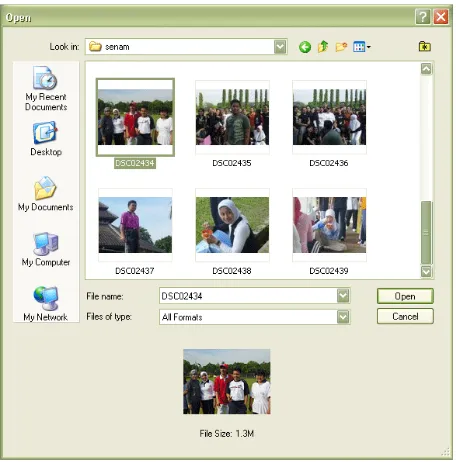Click the green Back arrow icon
Screen dimensions: 456x462
tap(305, 47)
